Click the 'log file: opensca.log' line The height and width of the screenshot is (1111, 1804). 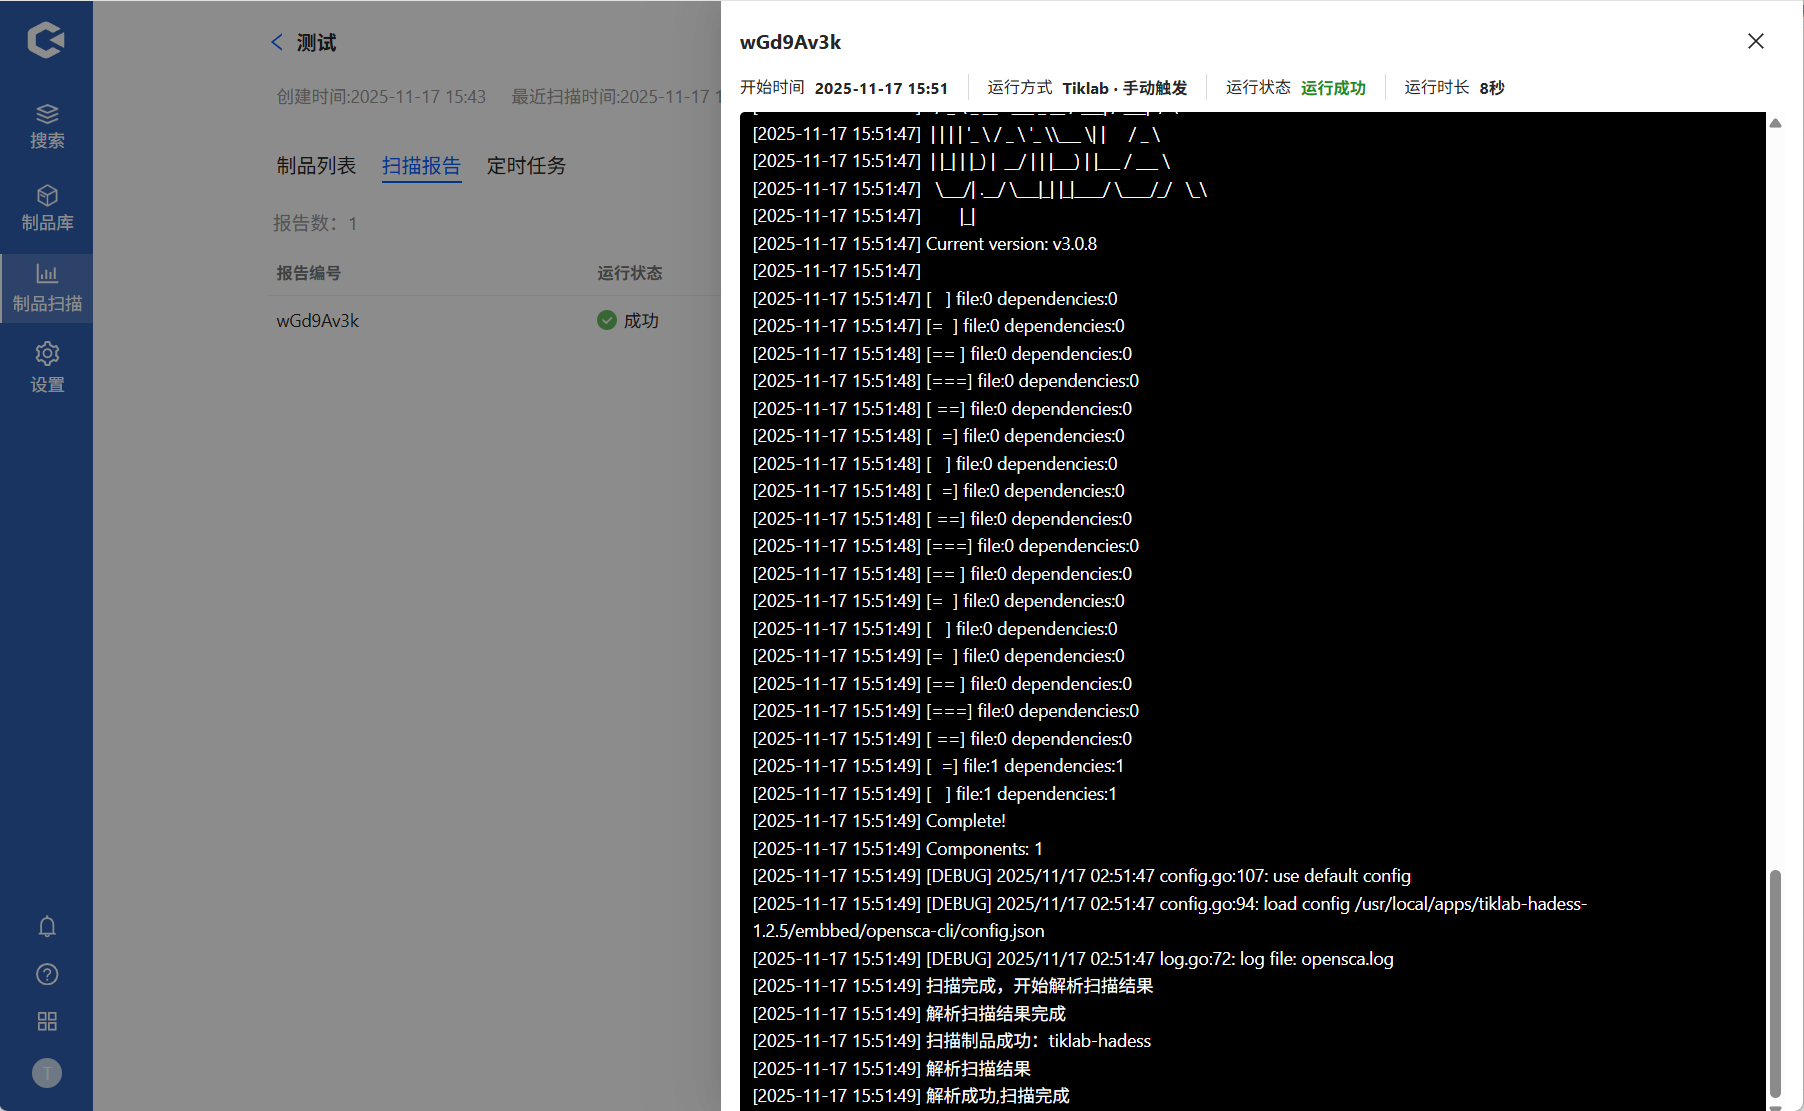tap(1073, 959)
